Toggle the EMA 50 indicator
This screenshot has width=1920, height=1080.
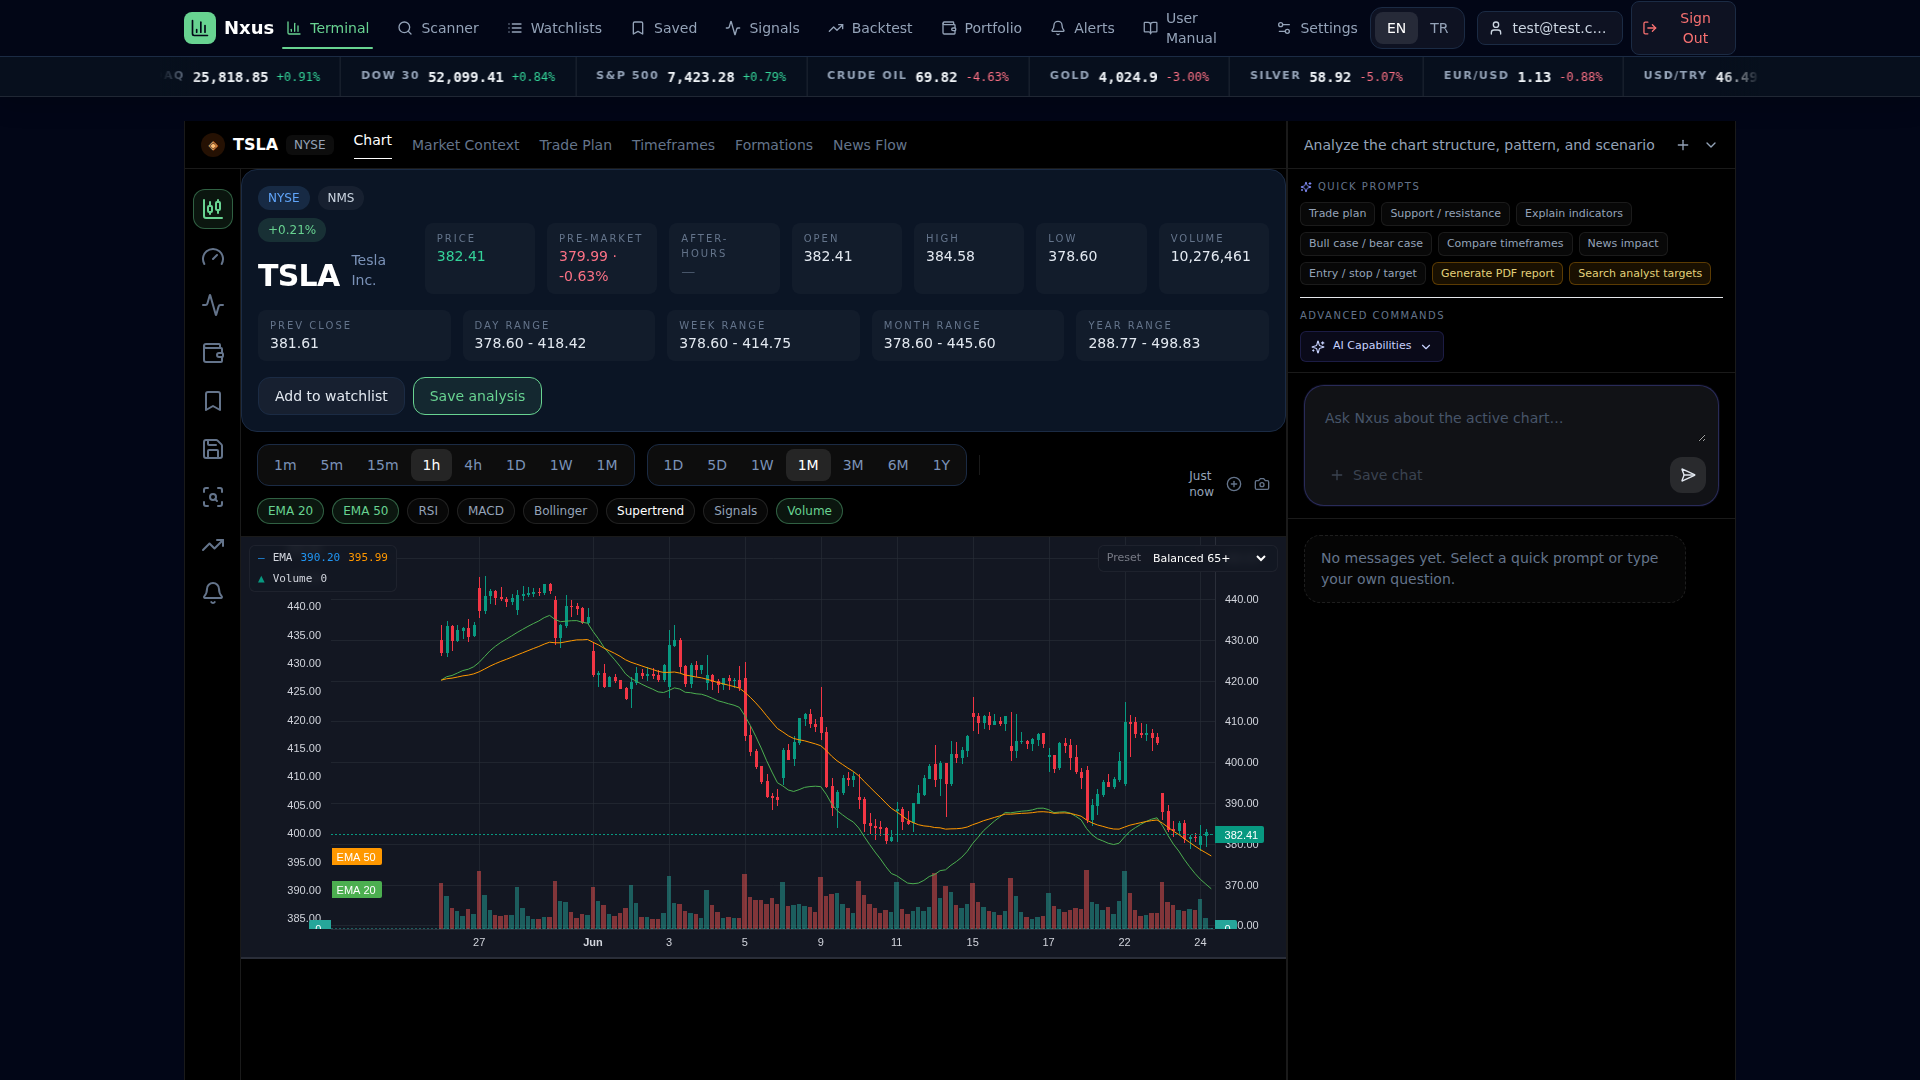coord(365,511)
